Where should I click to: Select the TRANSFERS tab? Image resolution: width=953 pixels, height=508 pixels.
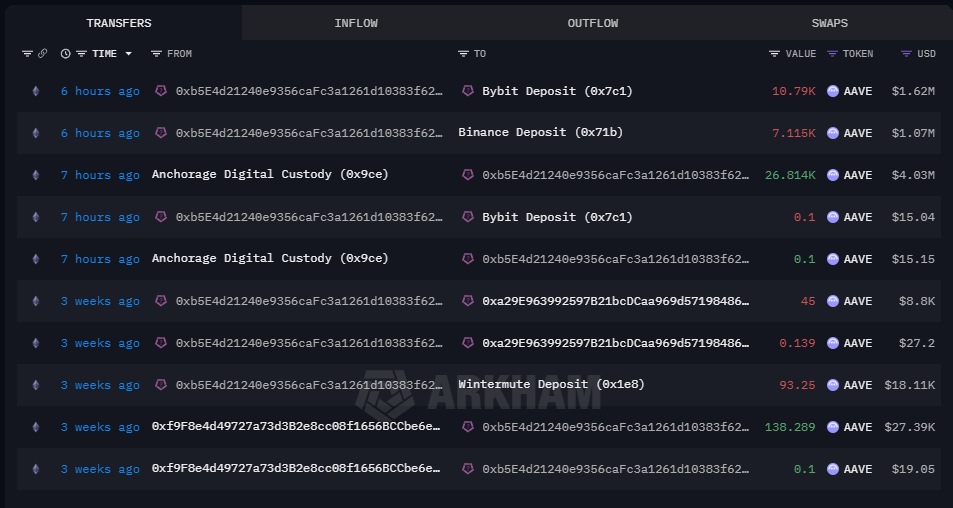point(119,23)
